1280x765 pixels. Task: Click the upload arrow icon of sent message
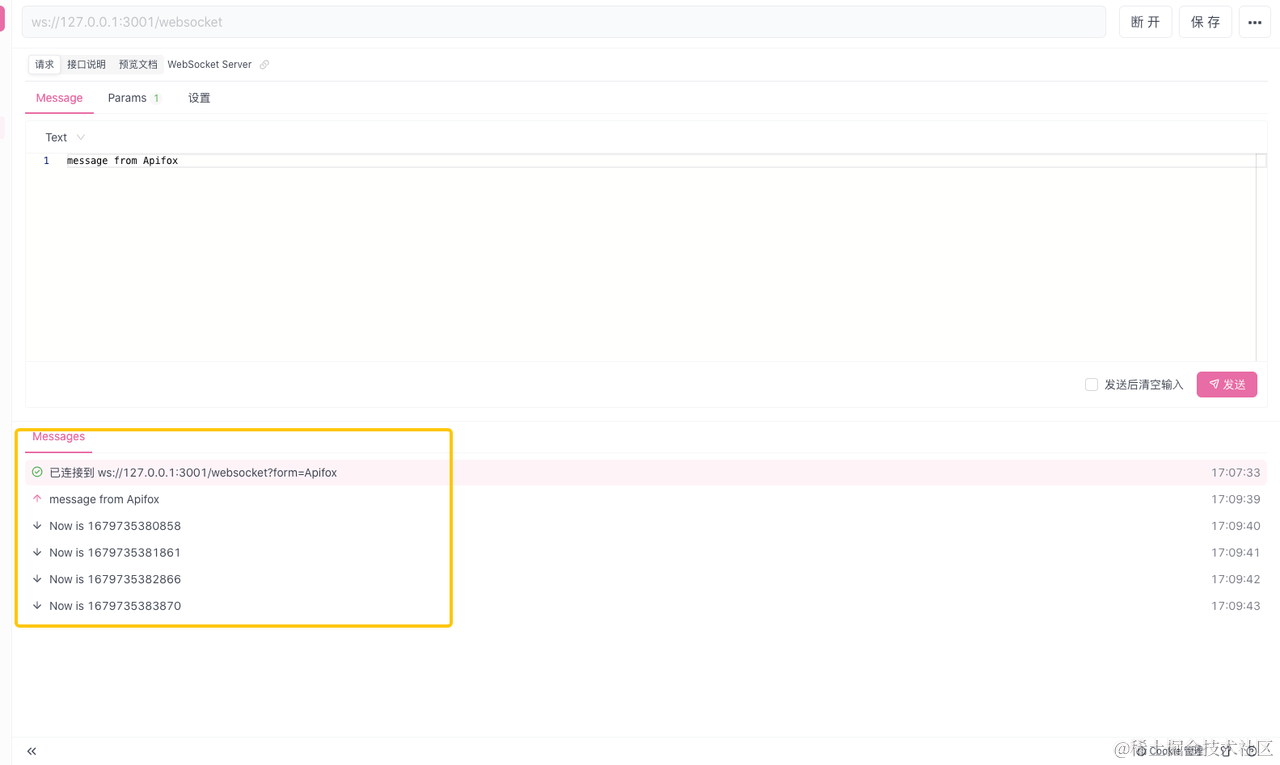click(37, 498)
